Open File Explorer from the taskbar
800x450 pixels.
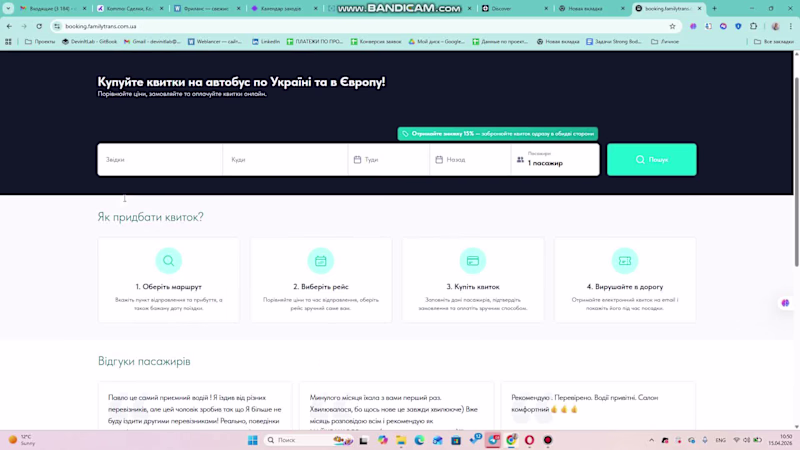401,440
